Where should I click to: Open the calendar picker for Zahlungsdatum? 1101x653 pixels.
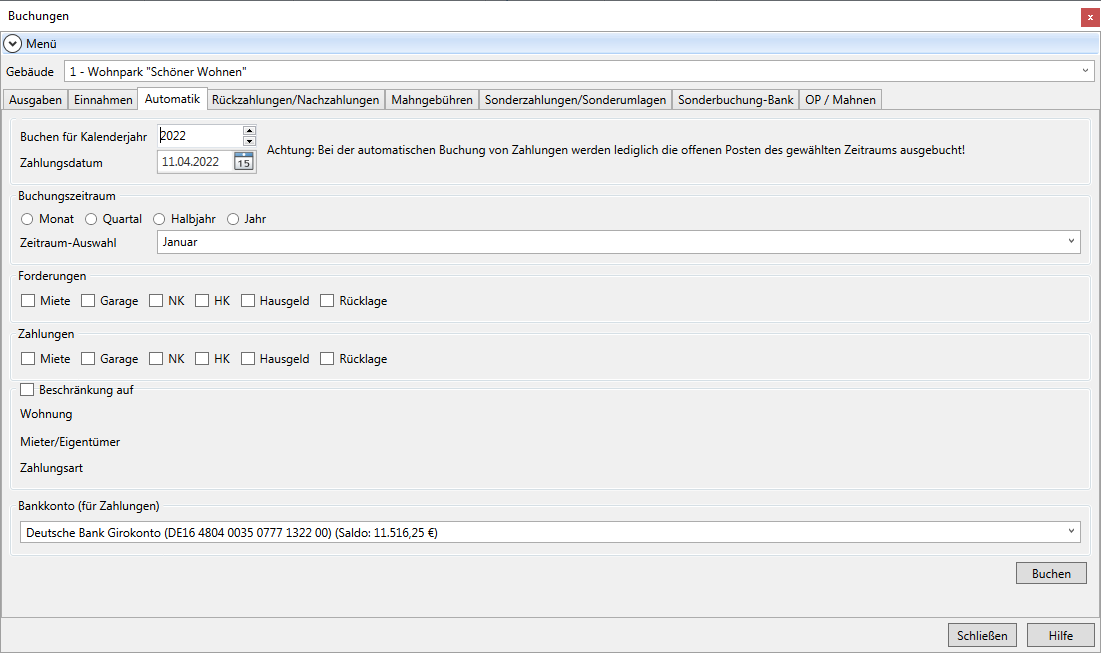point(244,162)
